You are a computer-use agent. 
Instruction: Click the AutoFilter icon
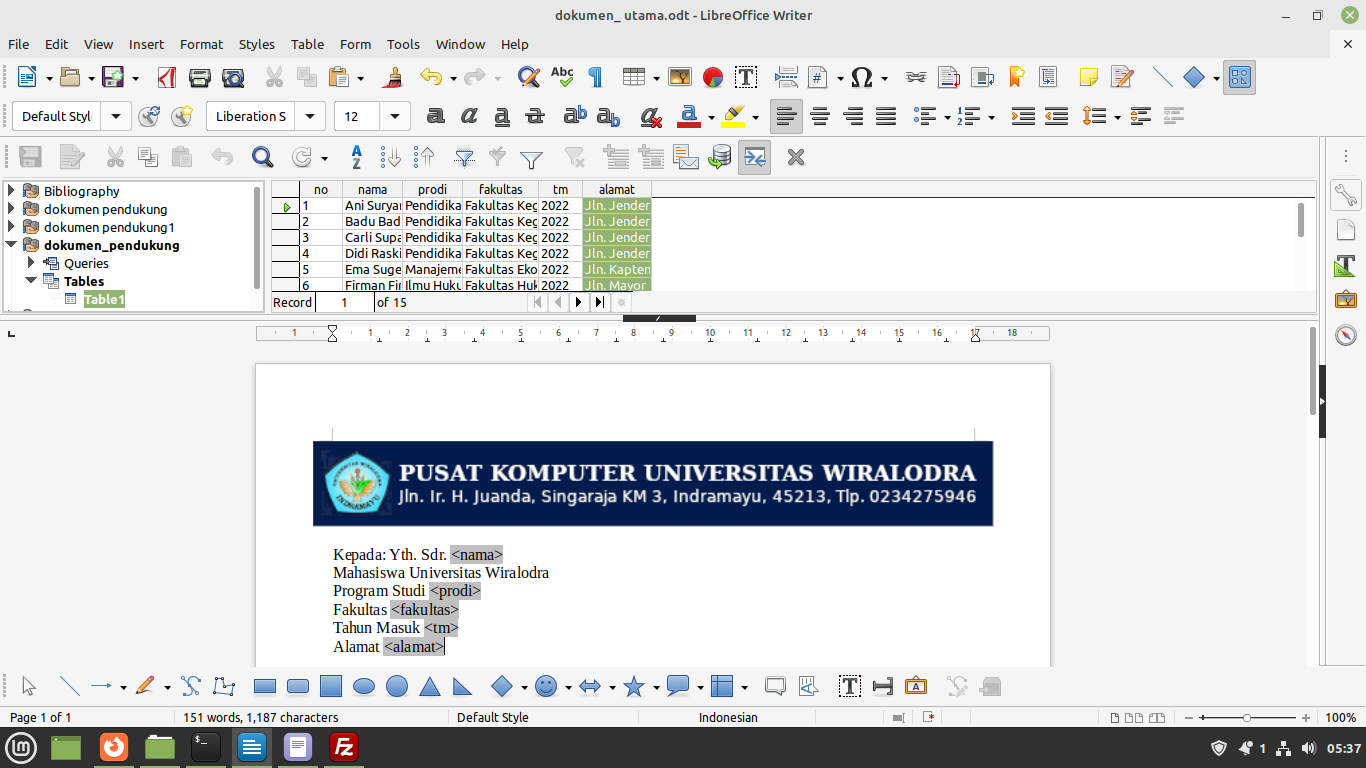pos(464,157)
